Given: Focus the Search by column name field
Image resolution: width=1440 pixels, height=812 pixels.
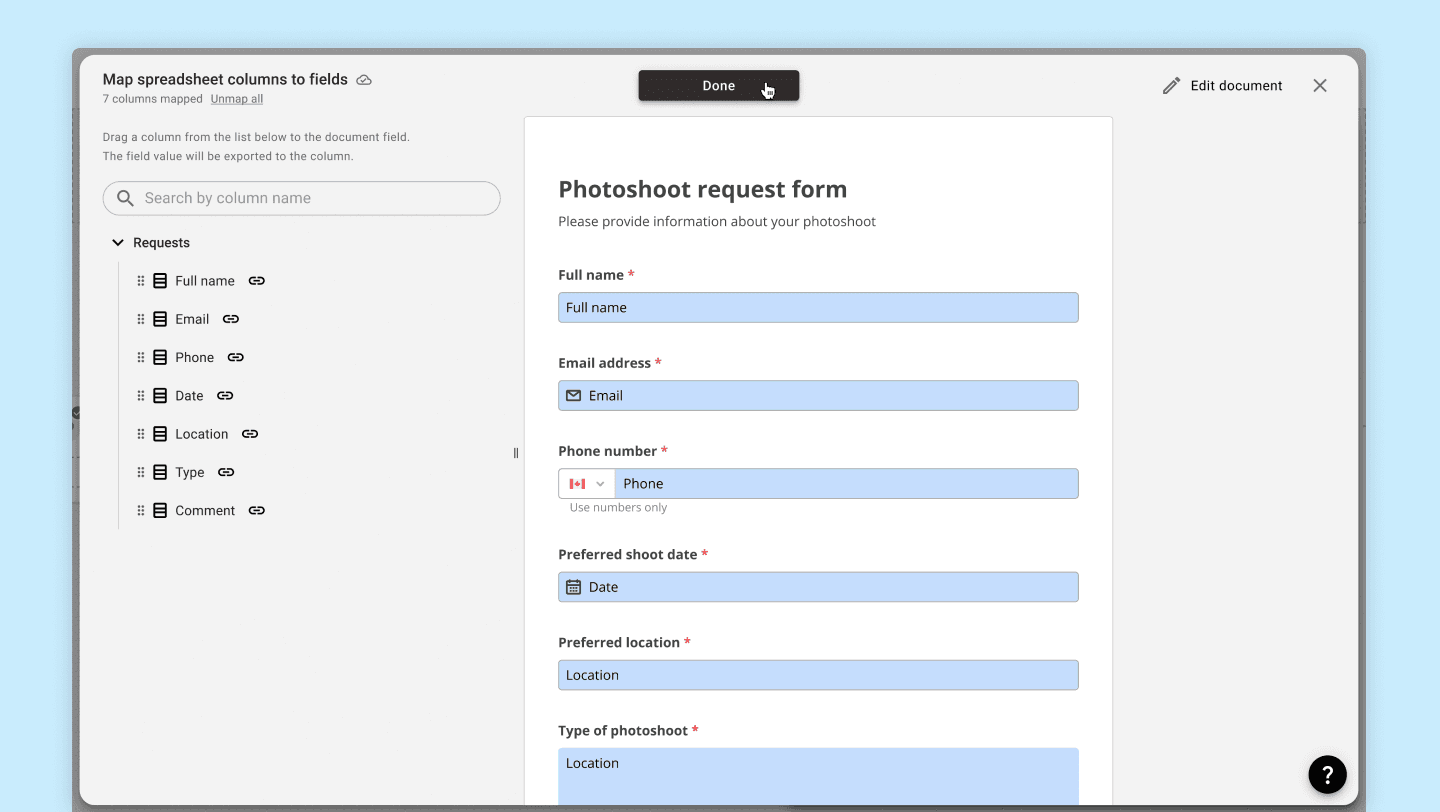Looking at the screenshot, I should pos(301,198).
